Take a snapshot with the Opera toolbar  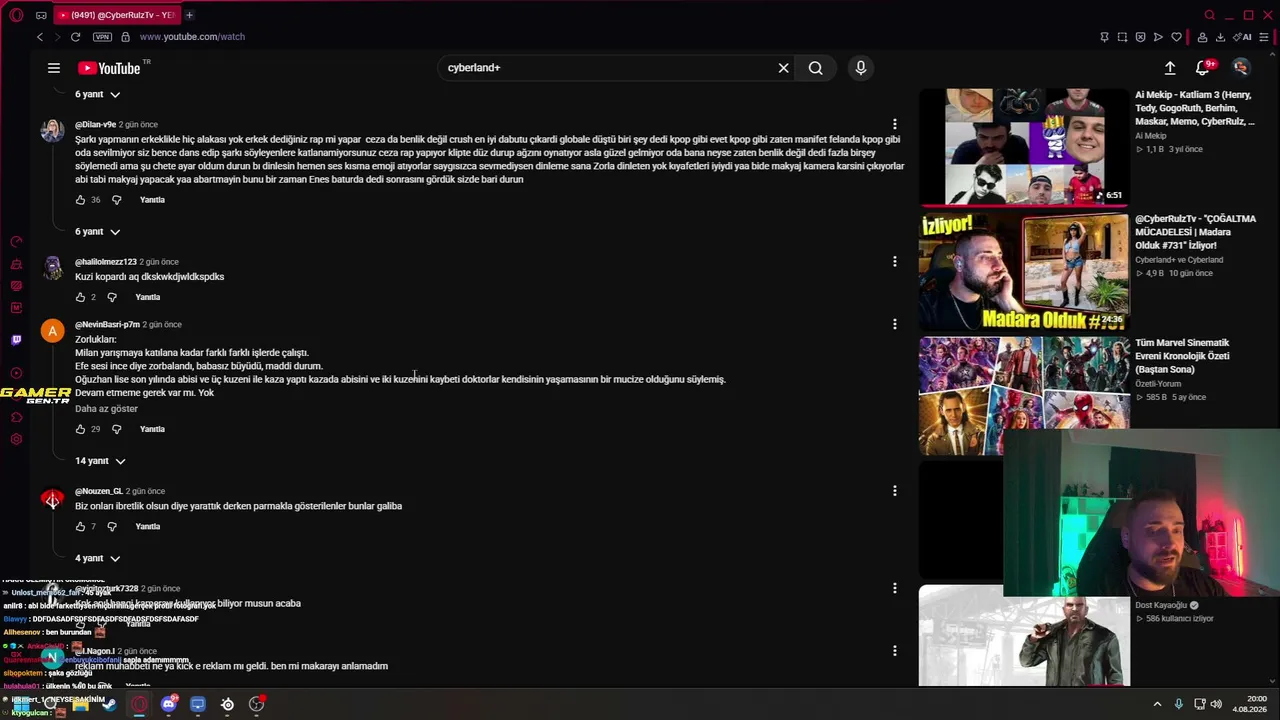point(1122,37)
